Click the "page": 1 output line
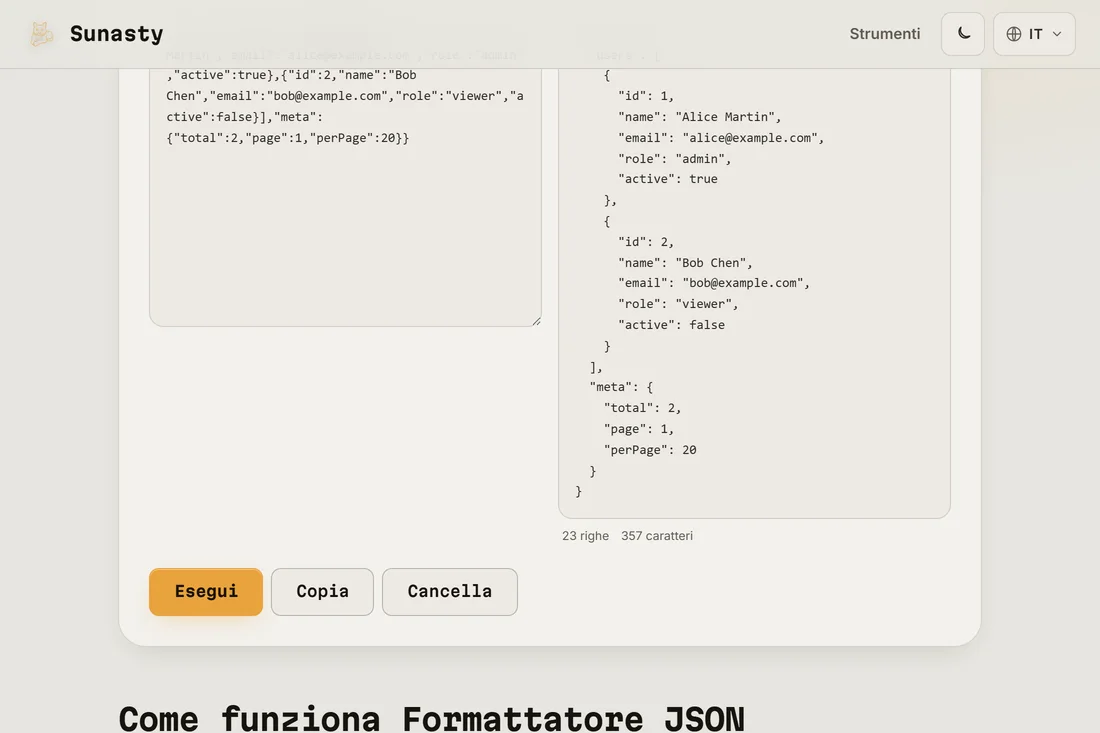1100x733 pixels. tap(638, 429)
